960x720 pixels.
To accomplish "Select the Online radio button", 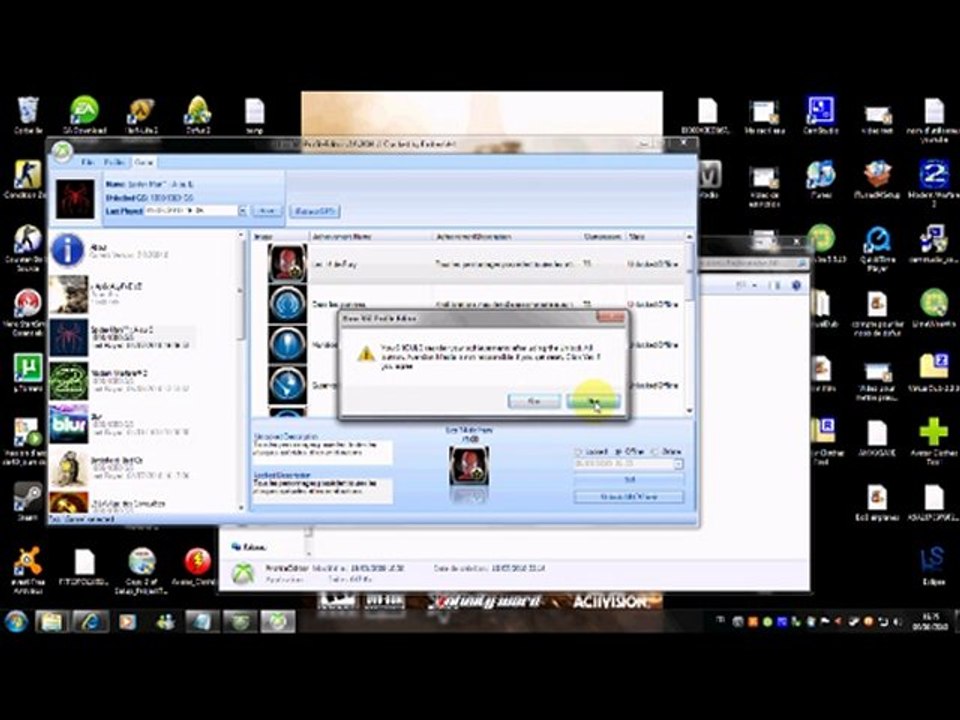I will [x=654, y=452].
